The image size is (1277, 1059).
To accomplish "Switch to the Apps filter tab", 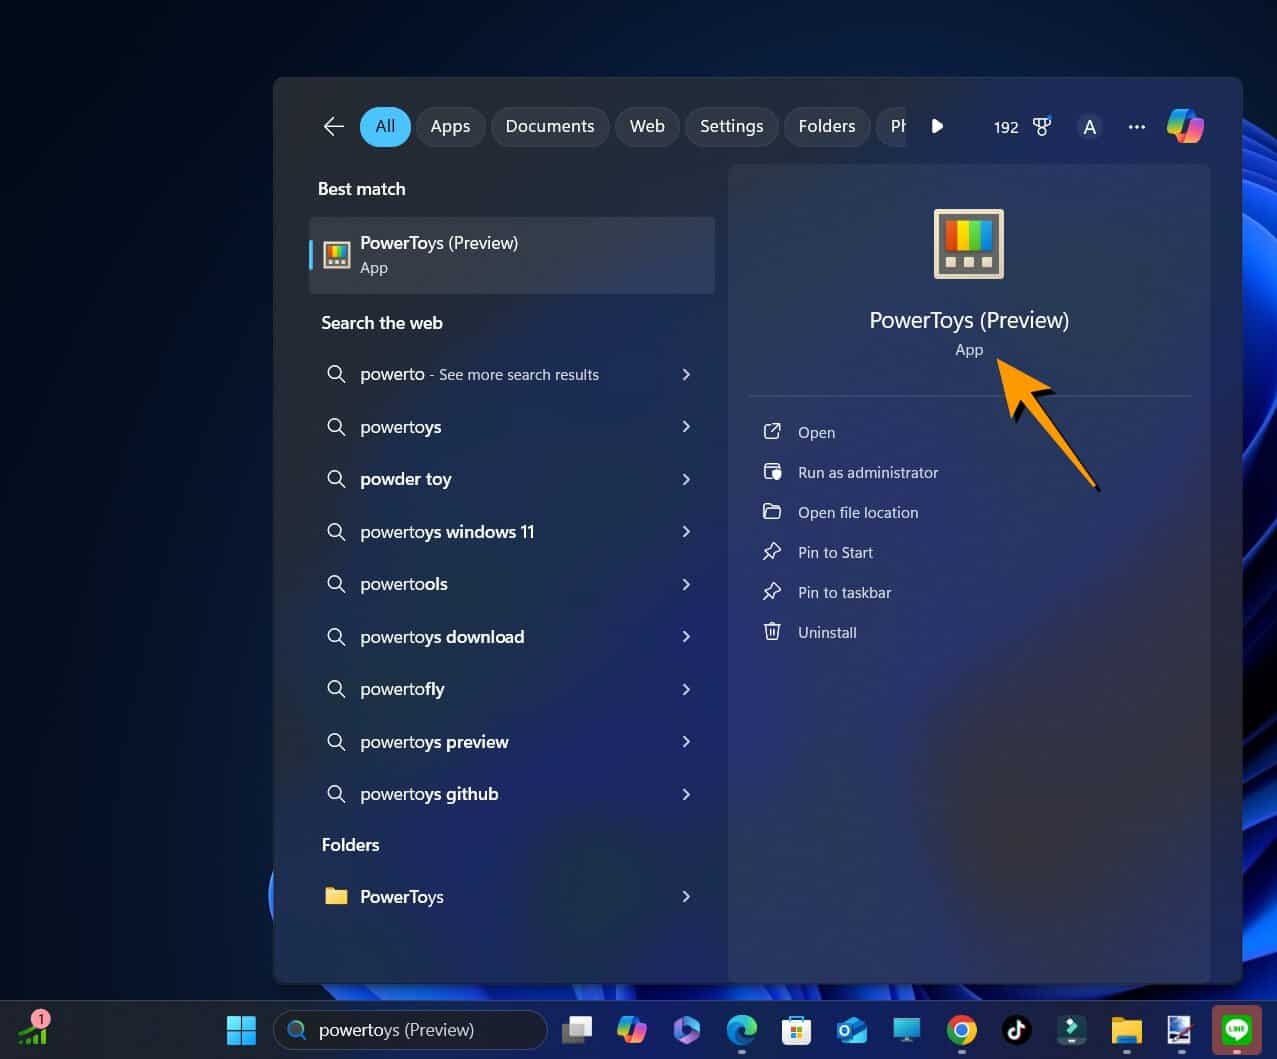I will (x=450, y=127).
